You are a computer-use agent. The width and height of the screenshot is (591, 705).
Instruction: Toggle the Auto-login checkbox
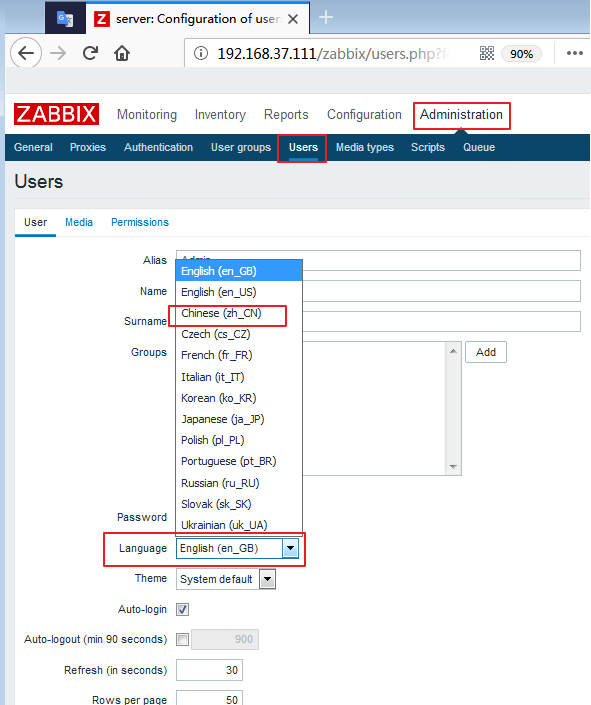coord(183,609)
